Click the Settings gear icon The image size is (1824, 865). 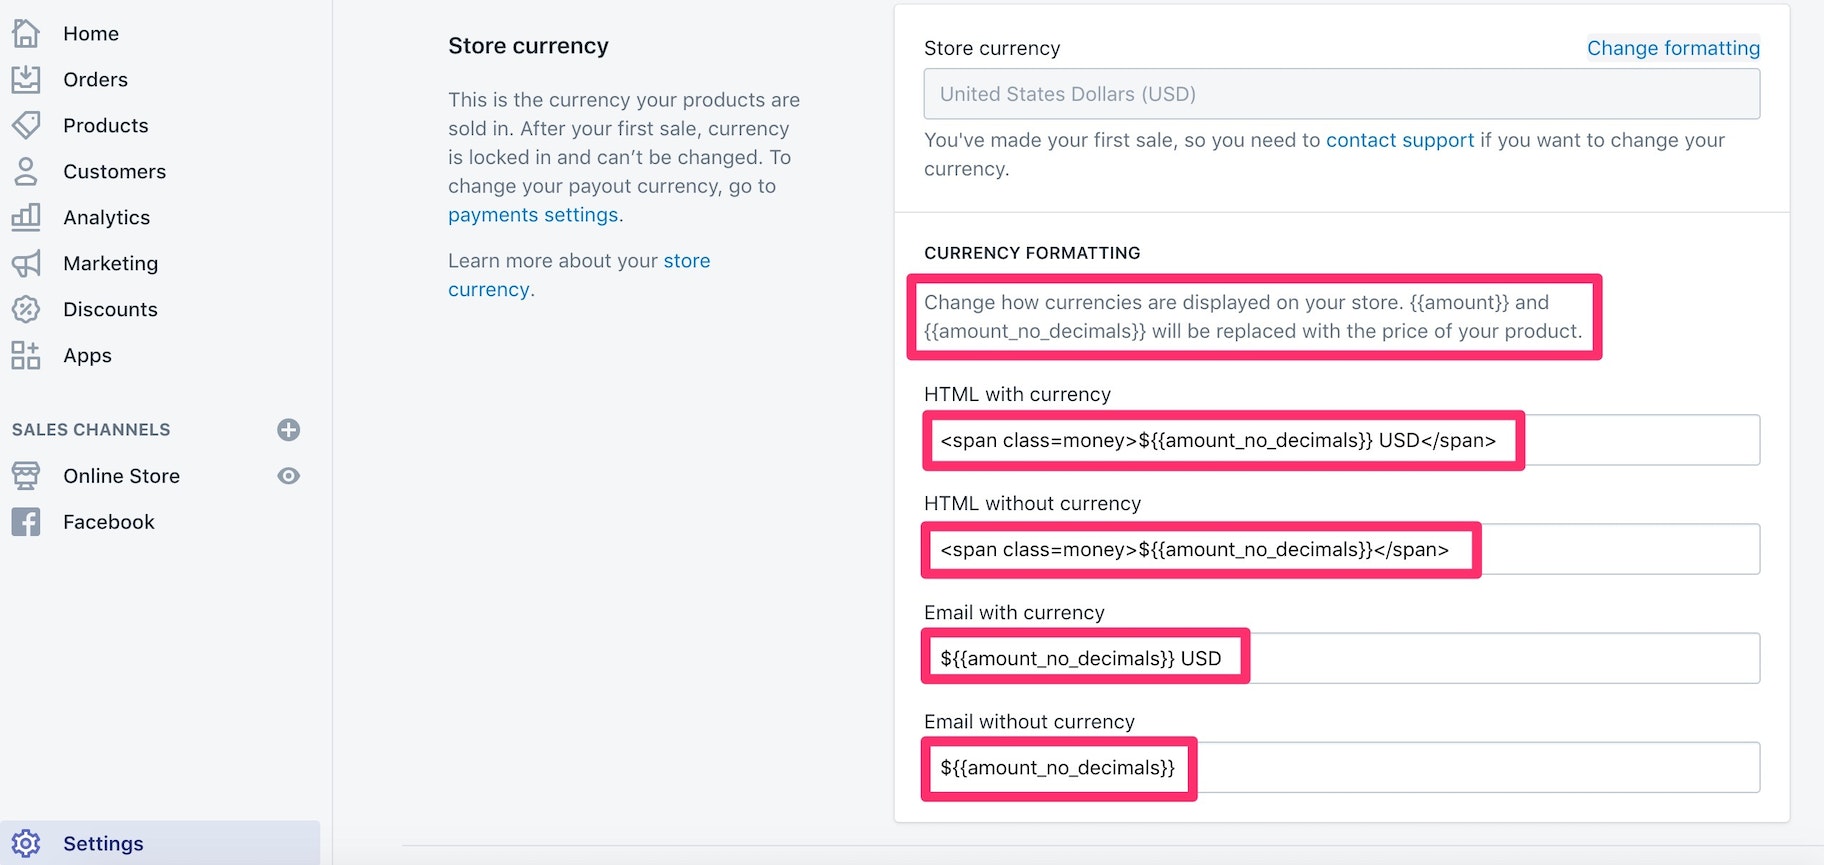coord(25,843)
